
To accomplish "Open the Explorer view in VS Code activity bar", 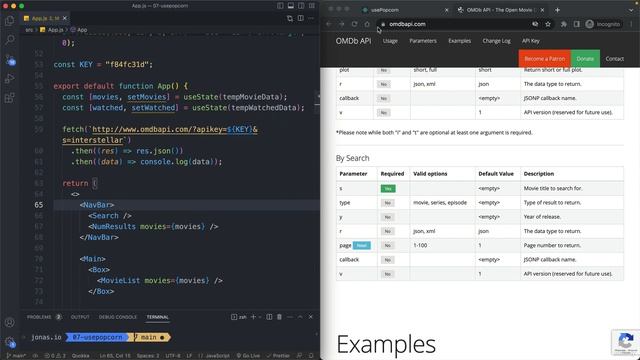I will 9,20.
